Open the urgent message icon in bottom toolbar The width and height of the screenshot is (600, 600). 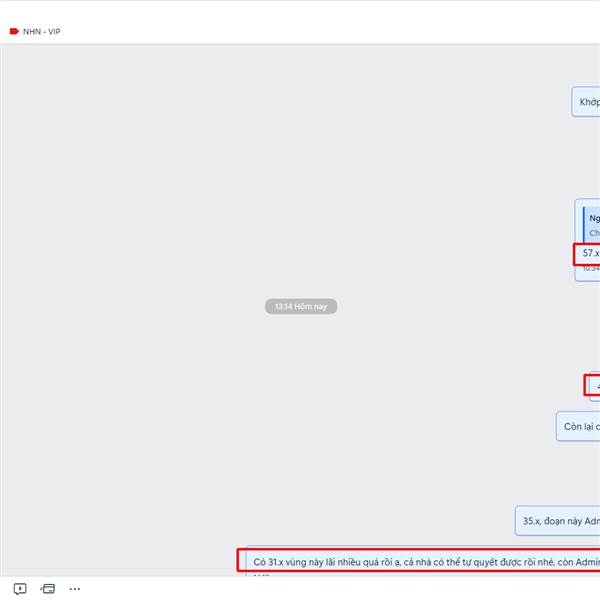tap(20, 589)
